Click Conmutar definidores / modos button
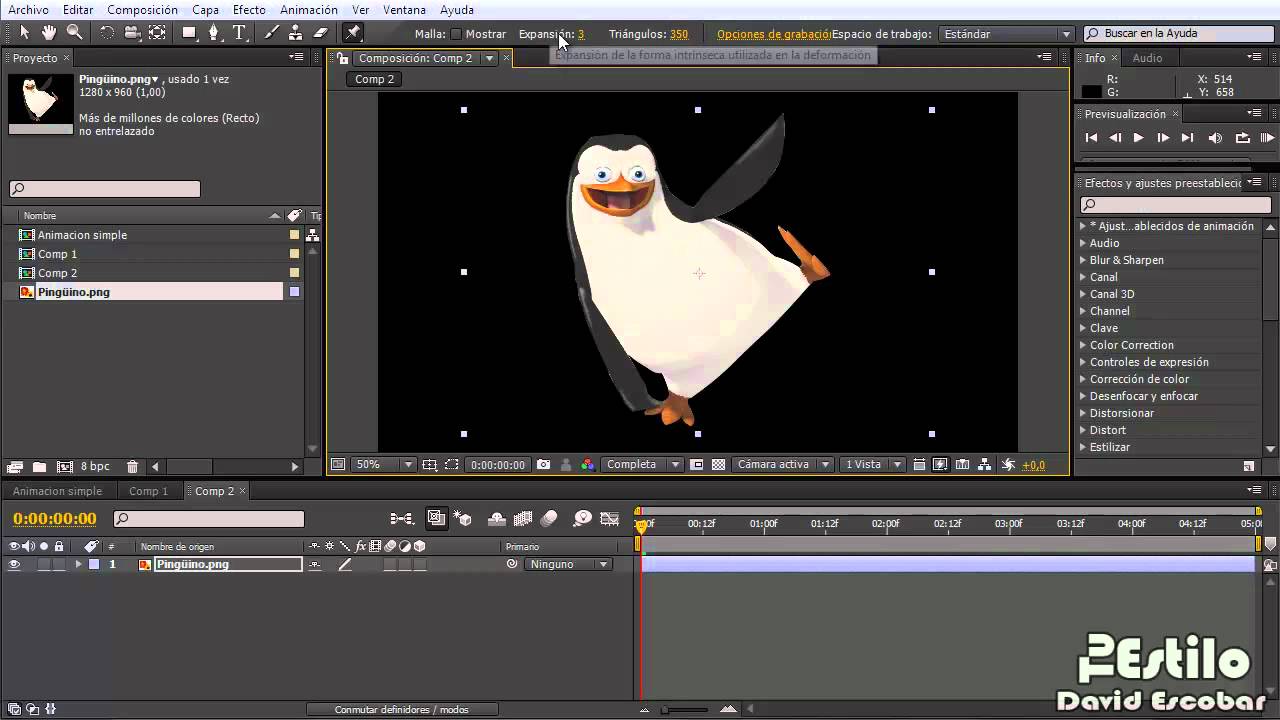 point(401,710)
